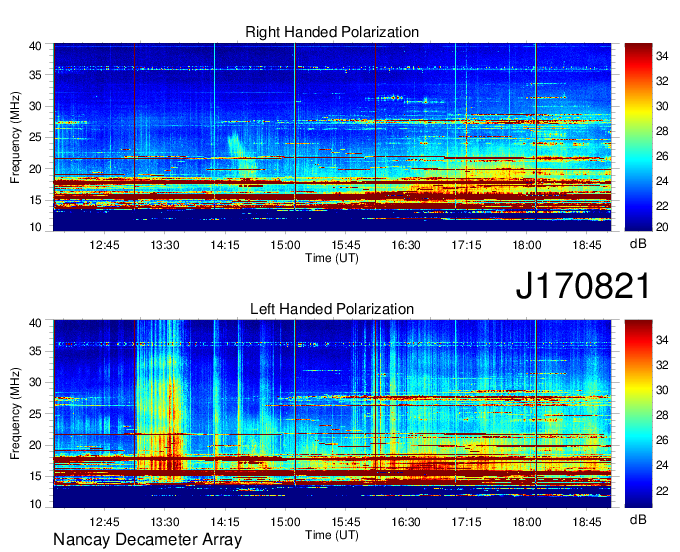This screenshot has width=680, height=552.
Task: Click the lower plot 'Frequency (MHz)' axis label
Action: pos(15,414)
